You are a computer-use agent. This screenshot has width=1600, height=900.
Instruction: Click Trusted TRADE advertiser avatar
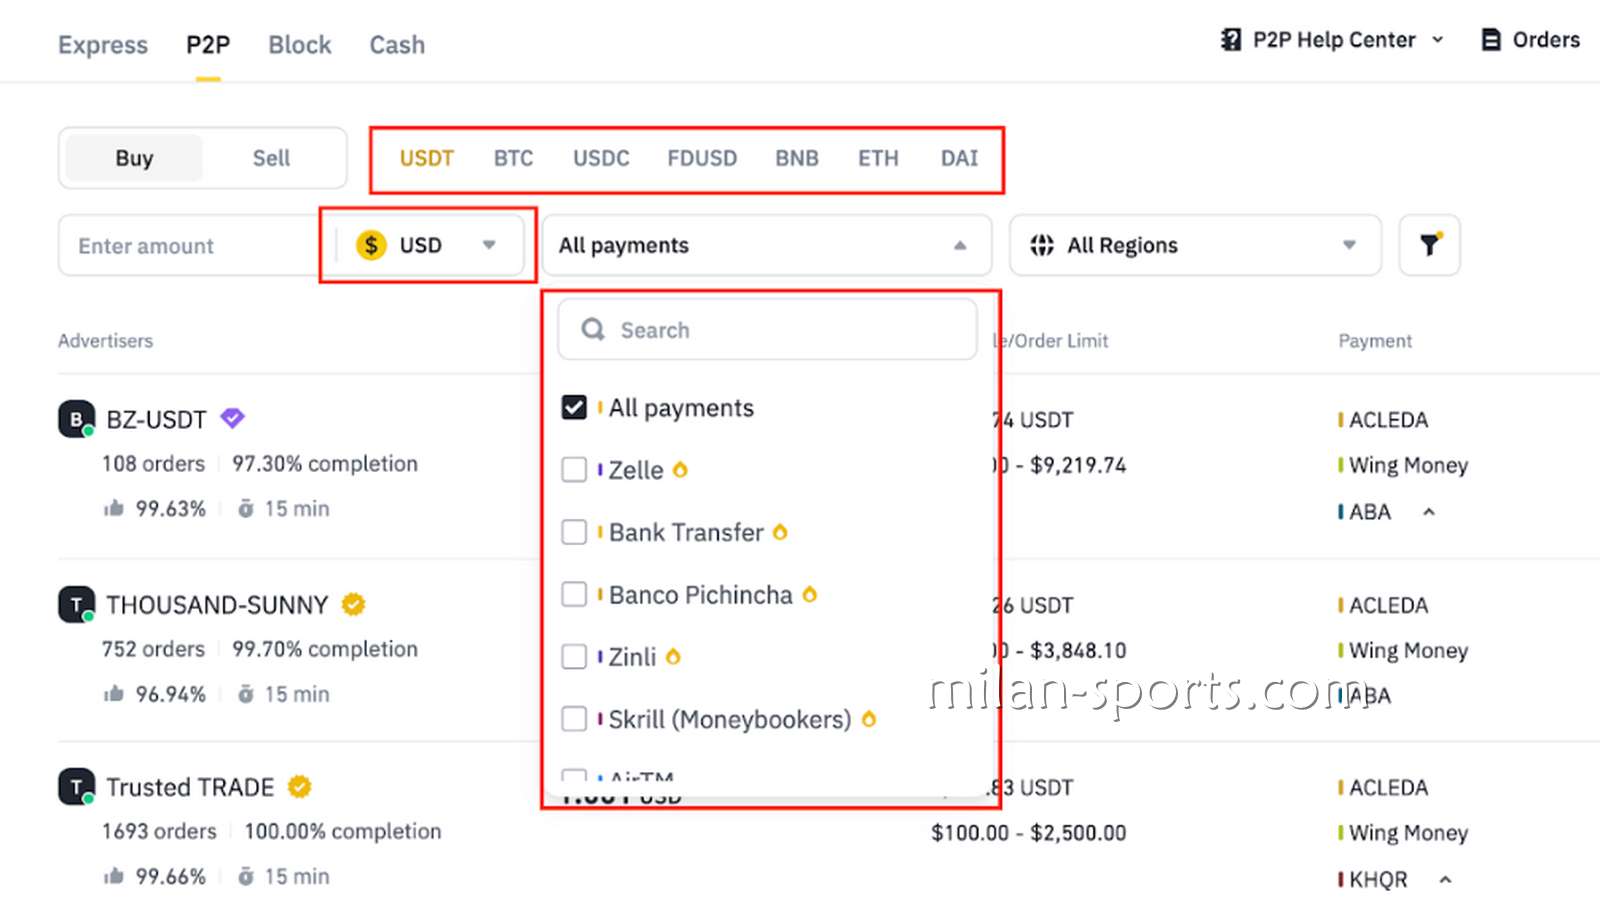point(76,787)
